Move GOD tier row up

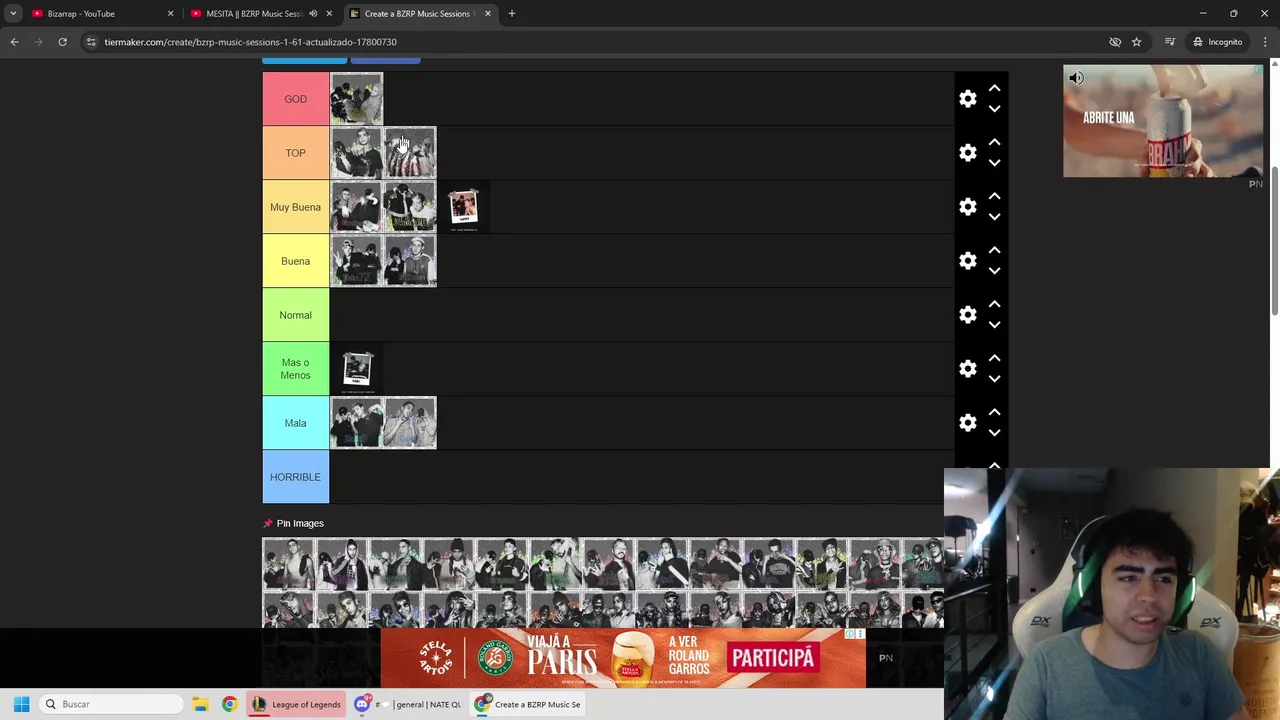coord(994,88)
